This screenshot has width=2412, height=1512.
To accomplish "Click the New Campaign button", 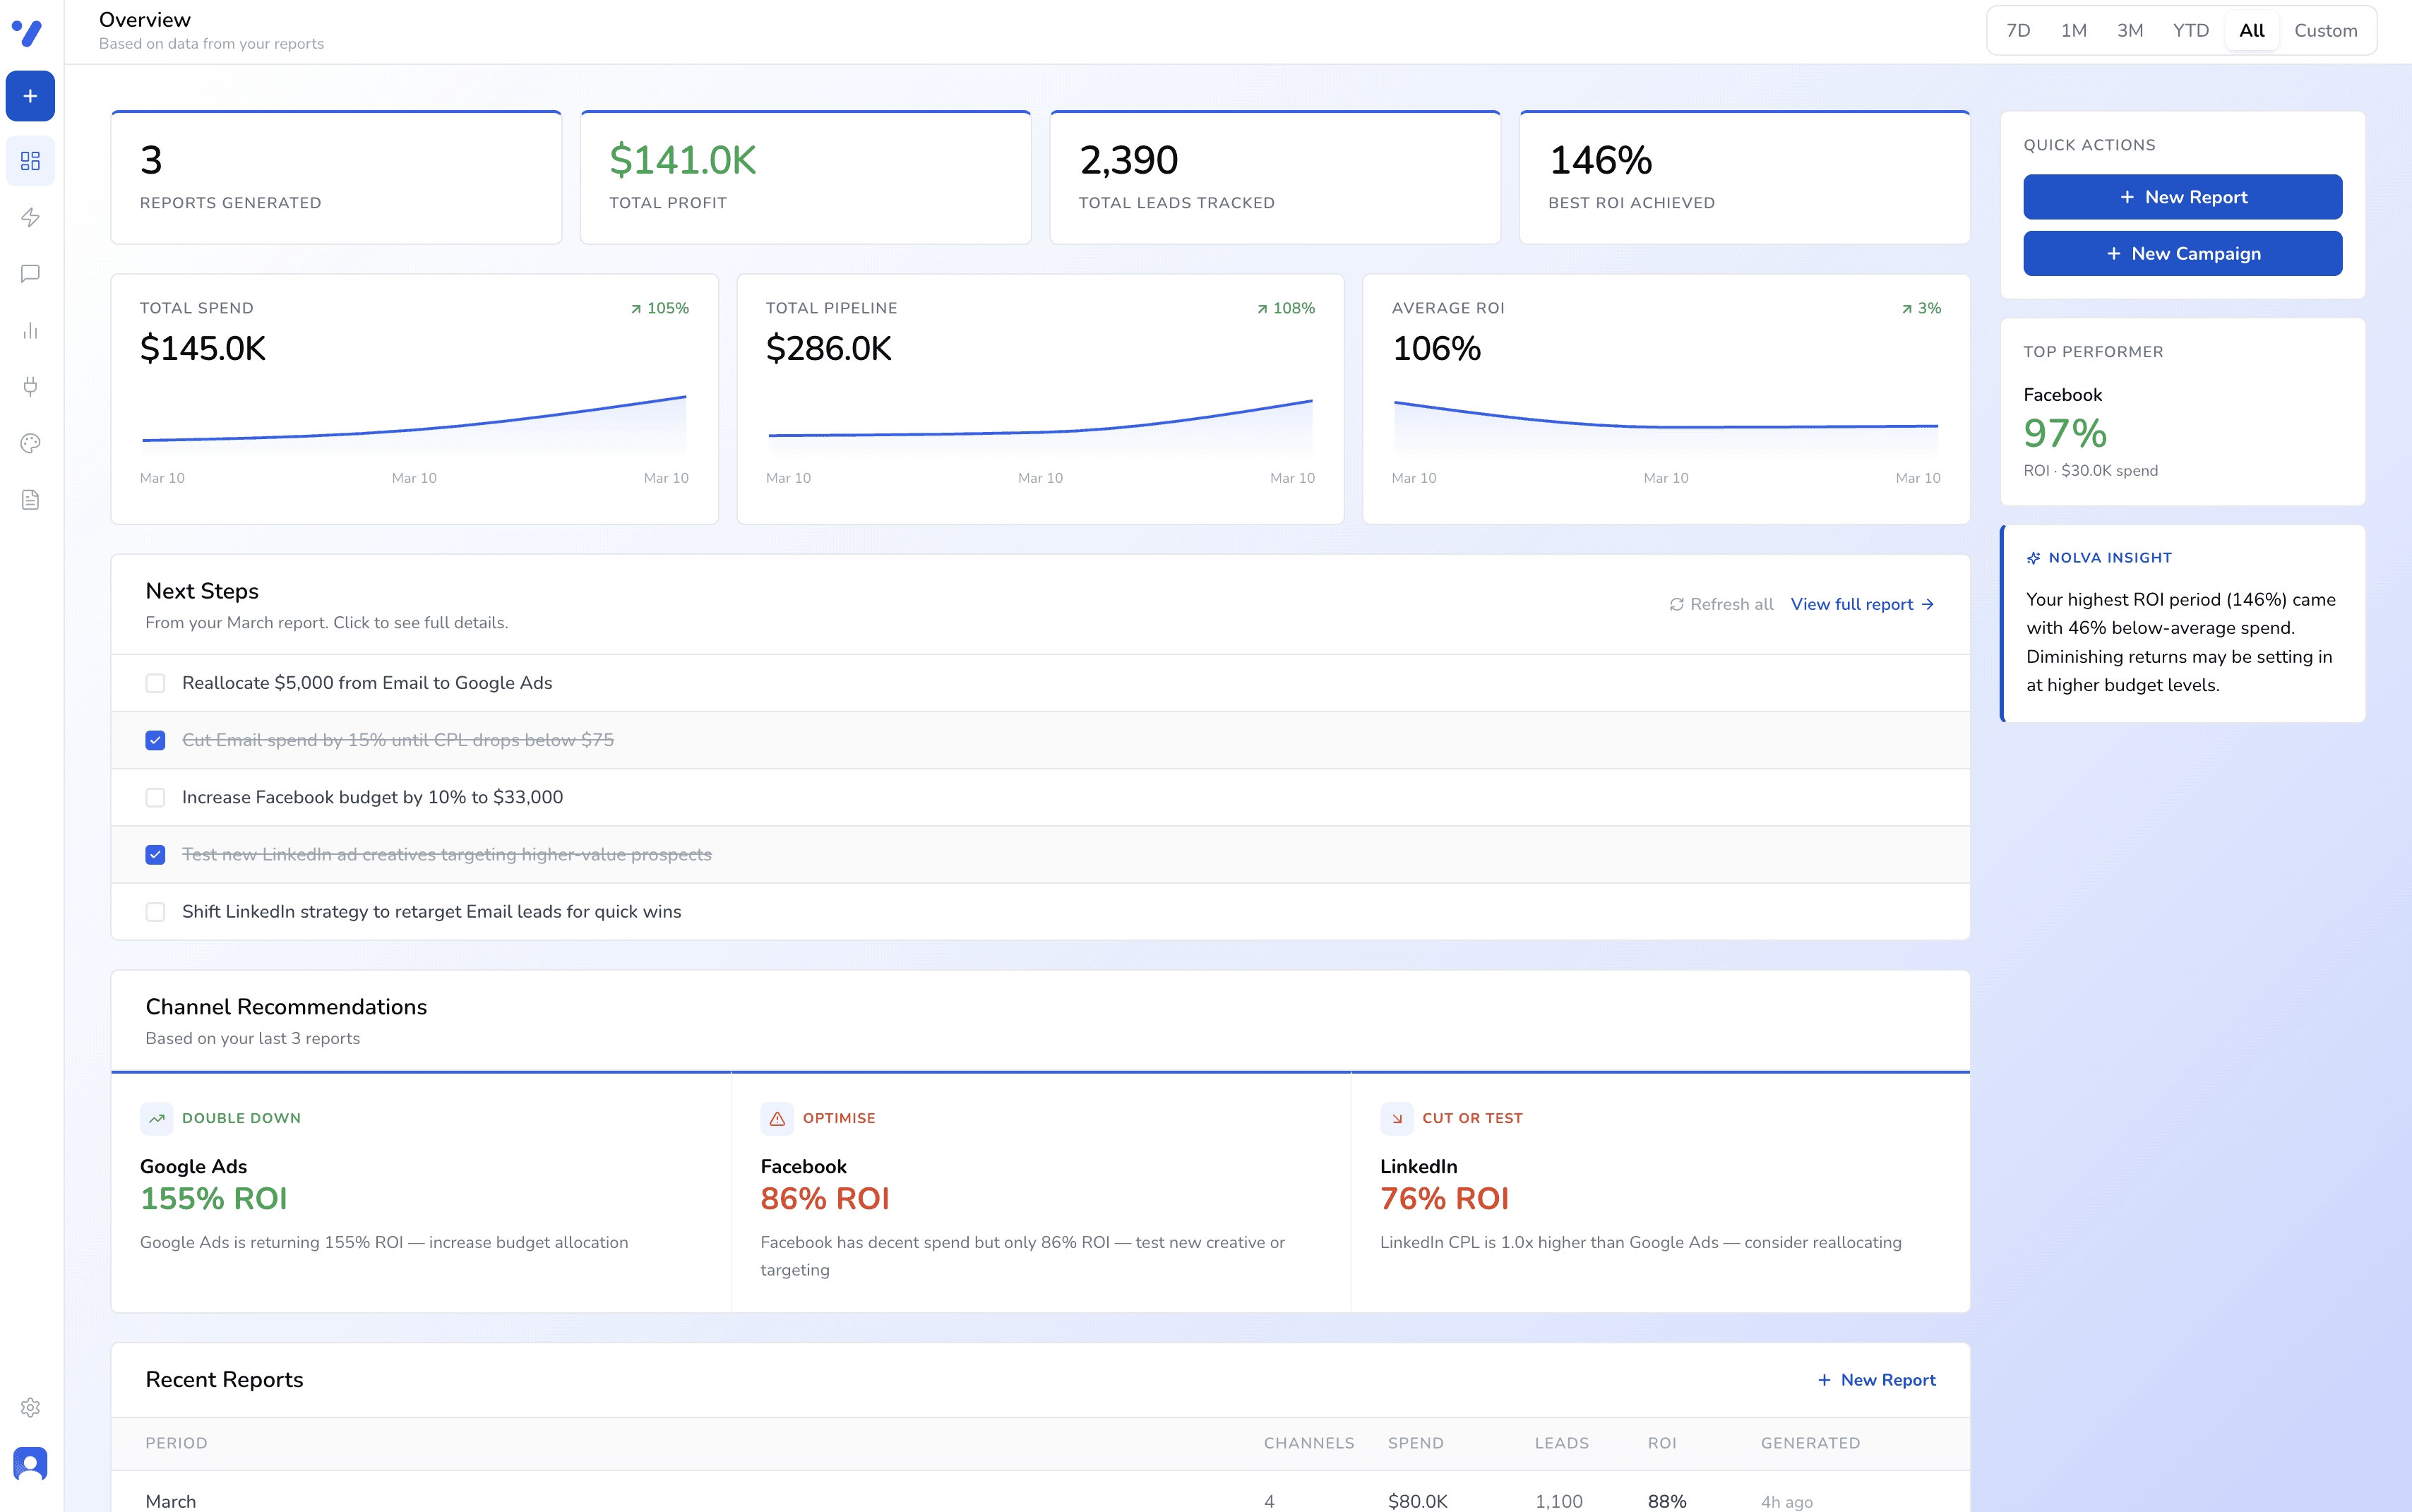I will (x=2182, y=253).
